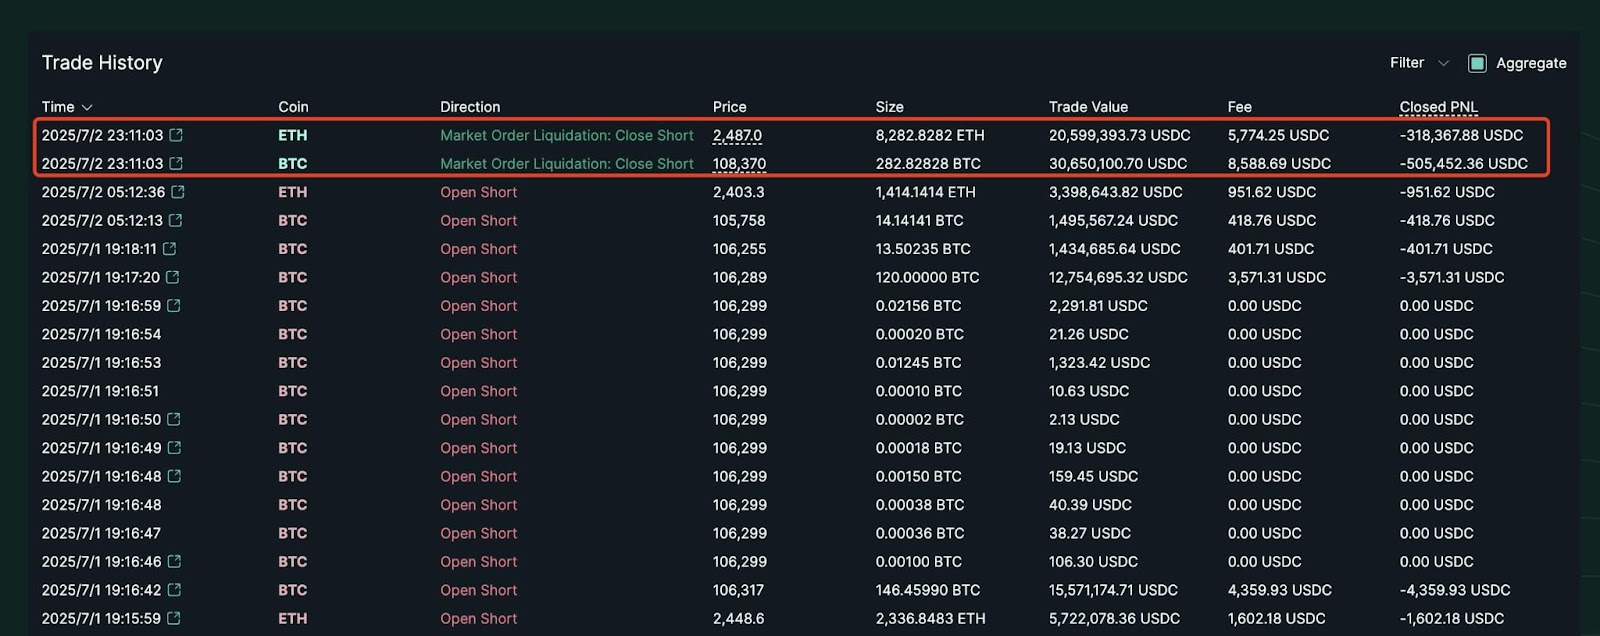Screen dimensions: 1600x636
Task: Click the underlined price 2,487.0
Action: pos(737,135)
